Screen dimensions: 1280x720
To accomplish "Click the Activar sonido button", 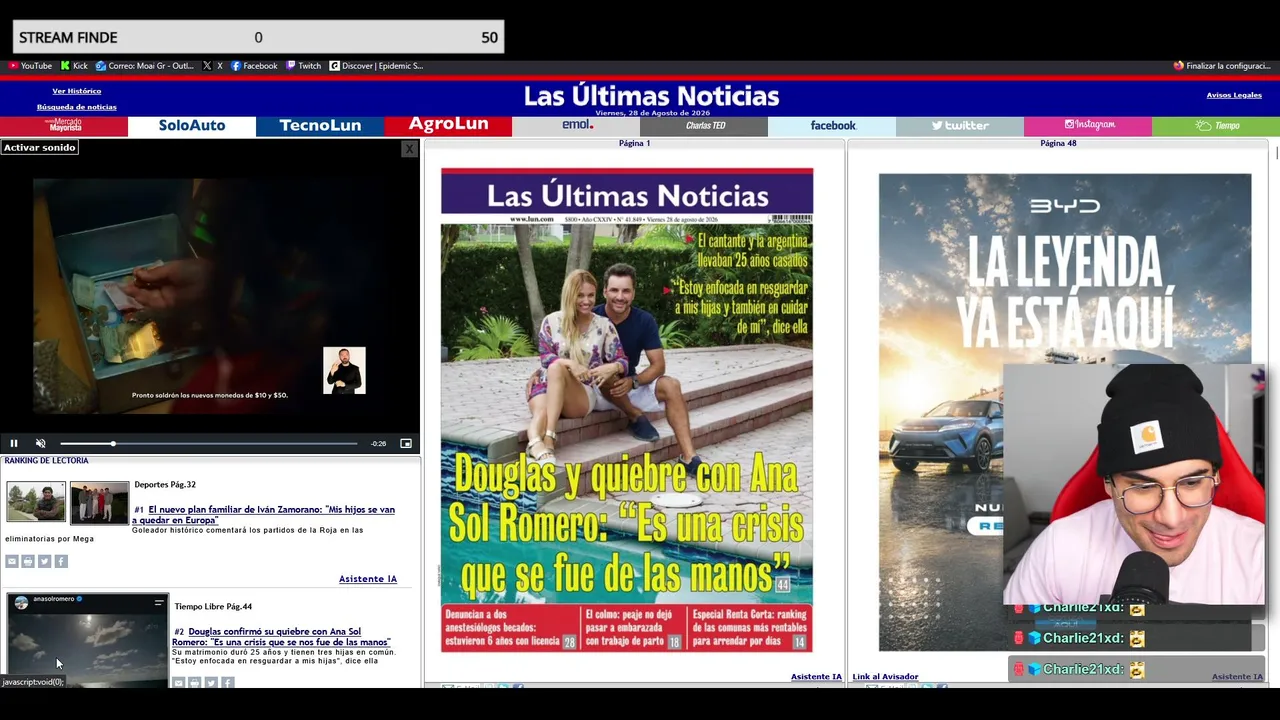I will (39, 147).
